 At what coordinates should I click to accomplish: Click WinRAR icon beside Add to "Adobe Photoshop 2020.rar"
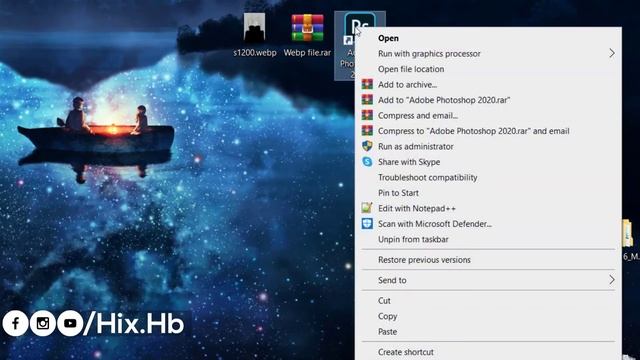pos(367,100)
